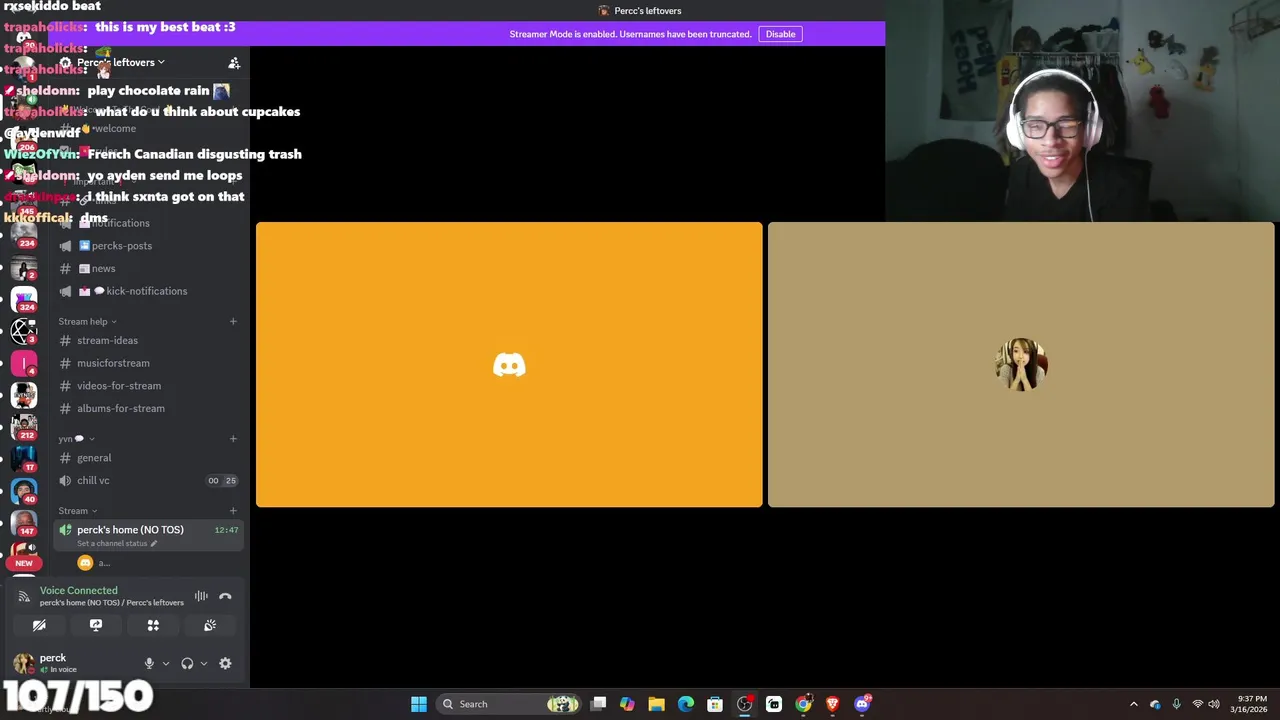Open Brave browser from taskbar
This screenshot has height=720, width=1280.
tap(832, 704)
